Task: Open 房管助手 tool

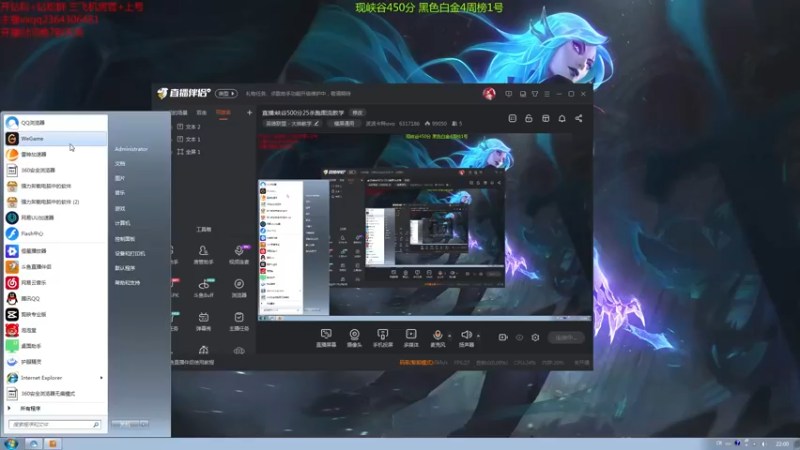Action: [203, 255]
